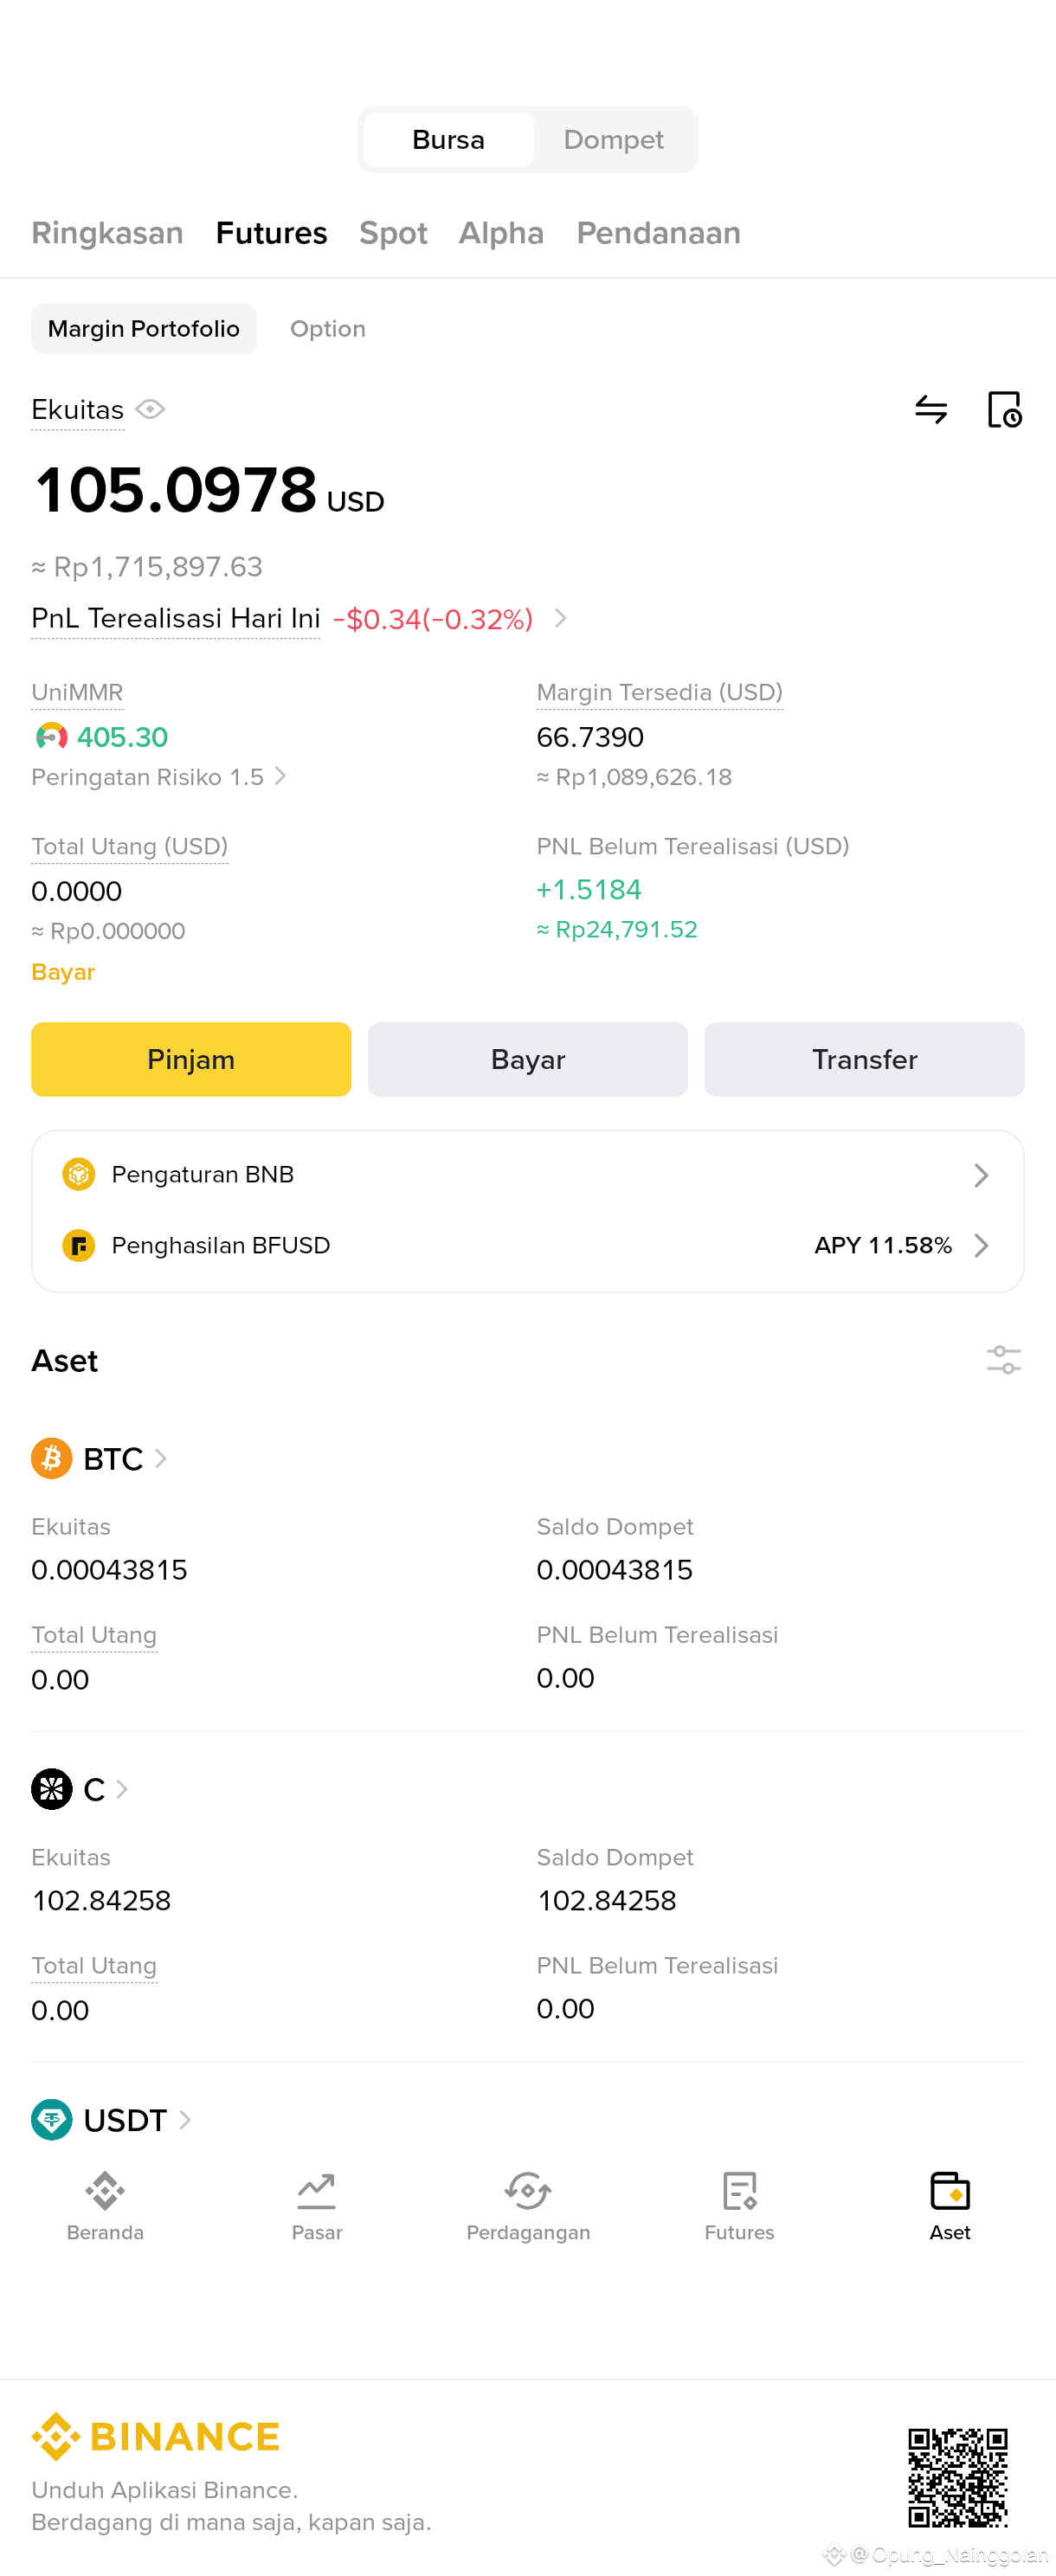Toggle equity visibility eye icon

click(150, 409)
